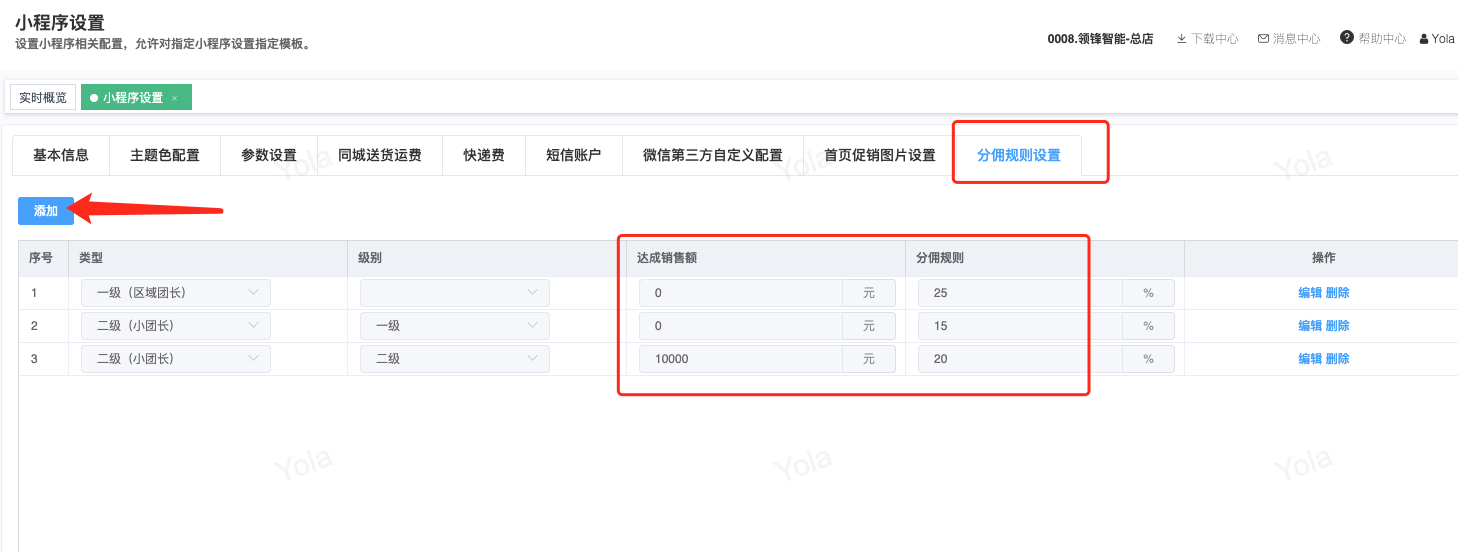The image size is (1458, 552).
Task: Open the 短信账户 tab
Action: point(574,155)
